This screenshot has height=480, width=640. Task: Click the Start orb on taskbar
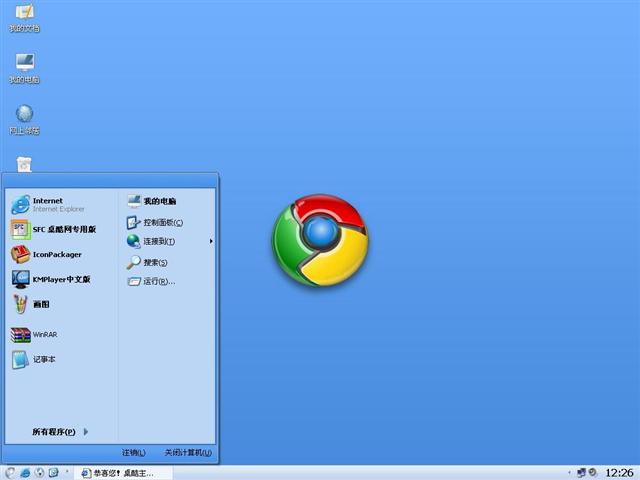(x=10, y=473)
